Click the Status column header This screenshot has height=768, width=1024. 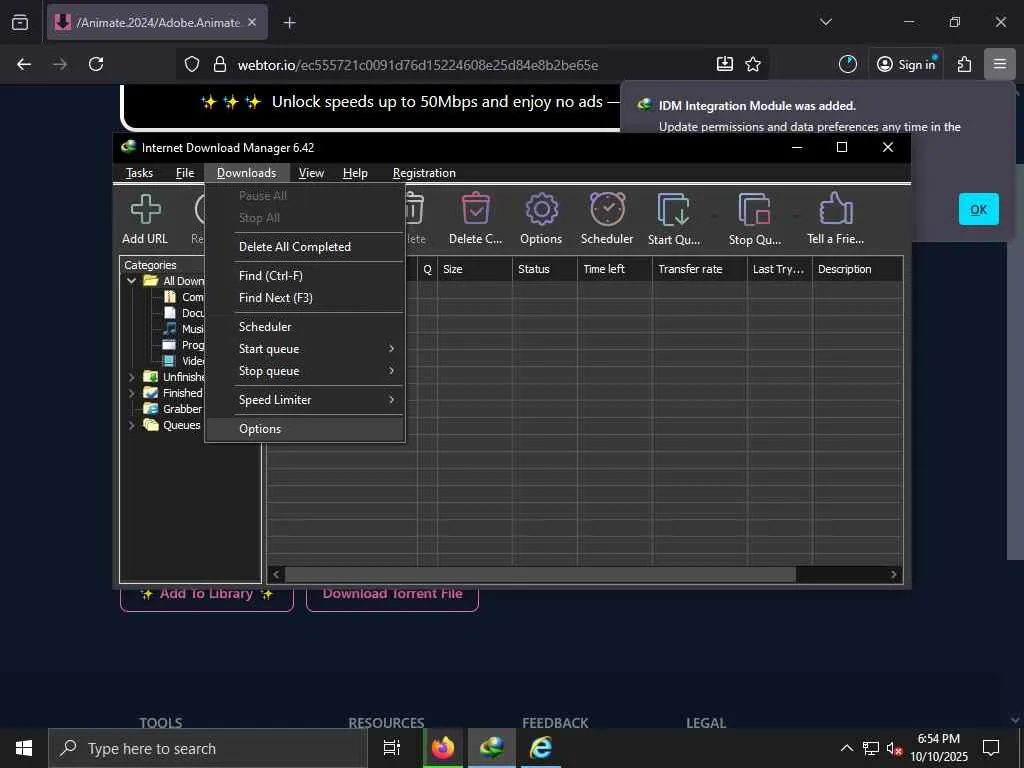(x=545, y=269)
